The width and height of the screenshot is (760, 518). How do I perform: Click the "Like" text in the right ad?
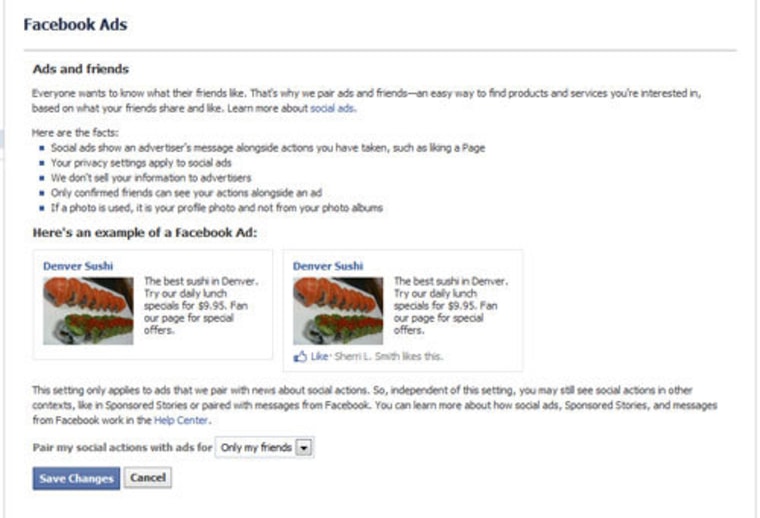tap(318, 356)
